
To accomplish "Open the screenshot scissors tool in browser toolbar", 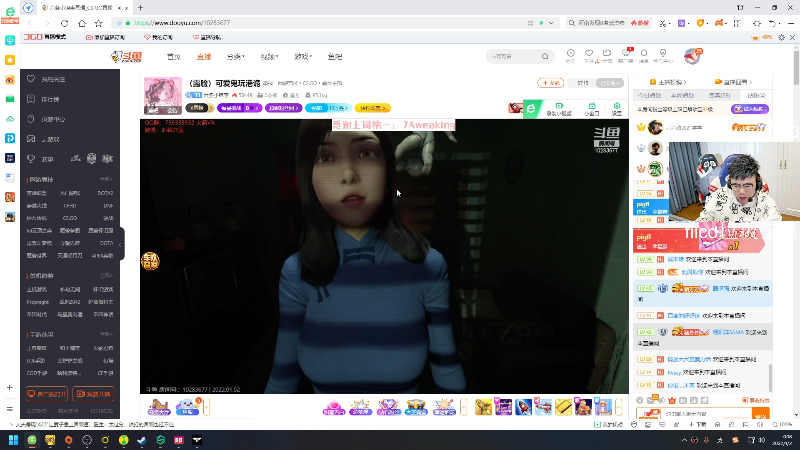I will 662,23.
